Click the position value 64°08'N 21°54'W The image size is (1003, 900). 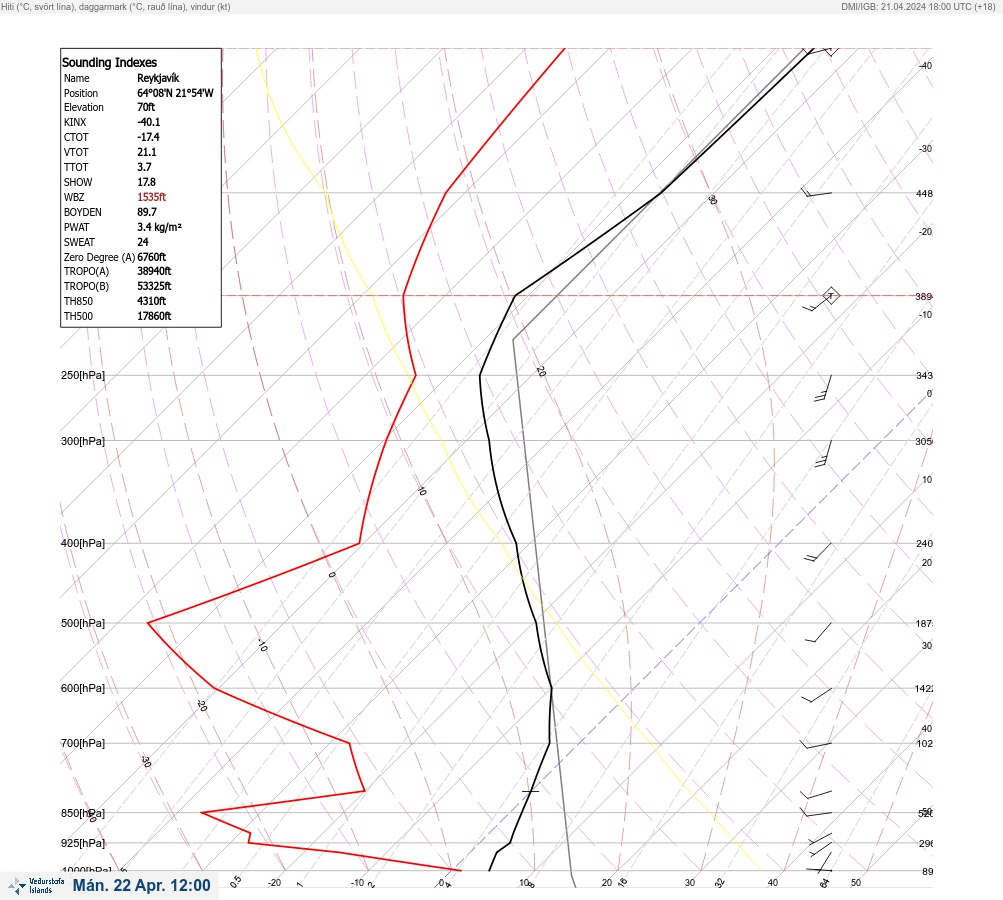pos(175,93)
